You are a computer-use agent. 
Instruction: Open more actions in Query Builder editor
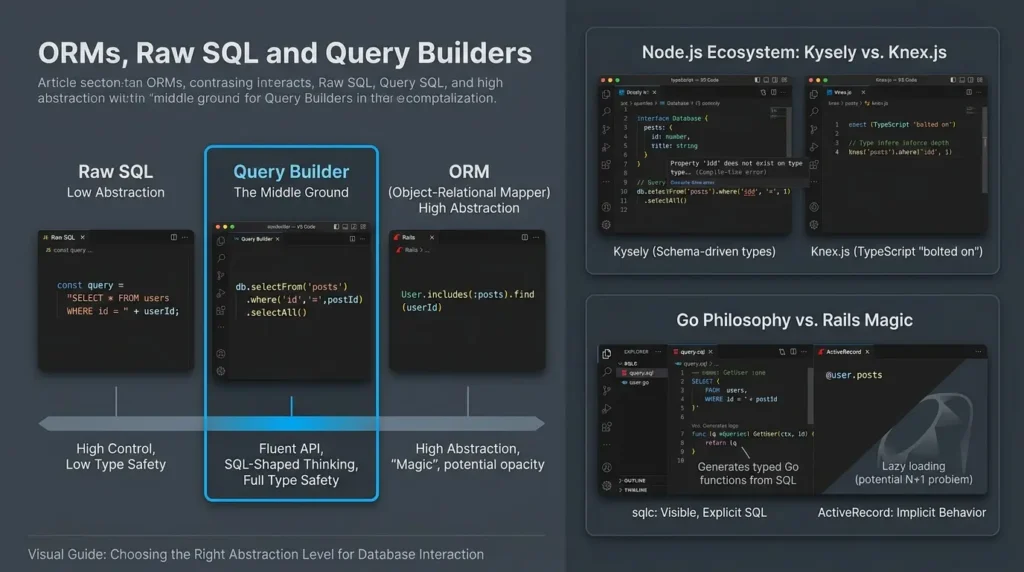click(x=362, y=239)
